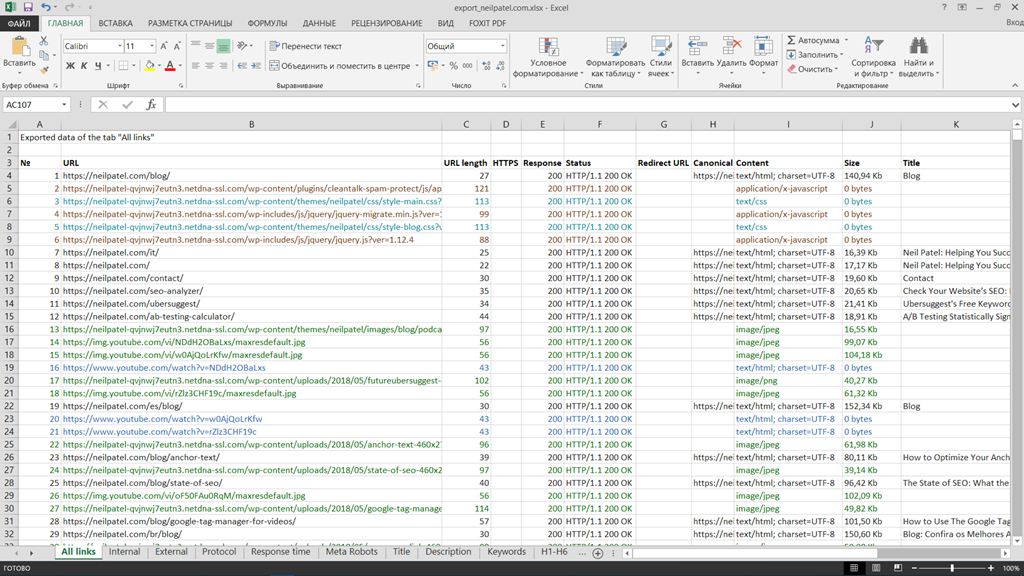Undo the last action
Screen dimensions: 1024x576
pos(45,7)
